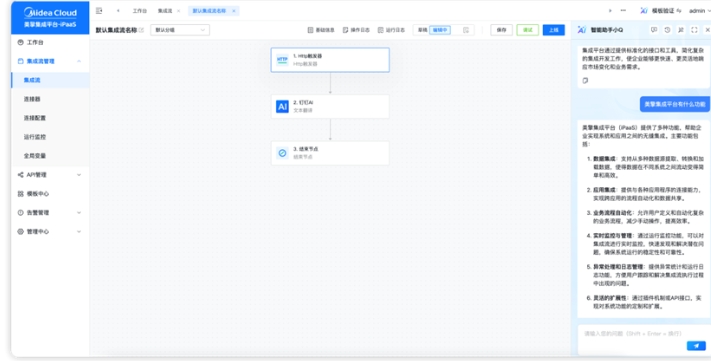Open 操作日志 log
The width and height of the screenshot is (711, 361).
tap(356, 30)
